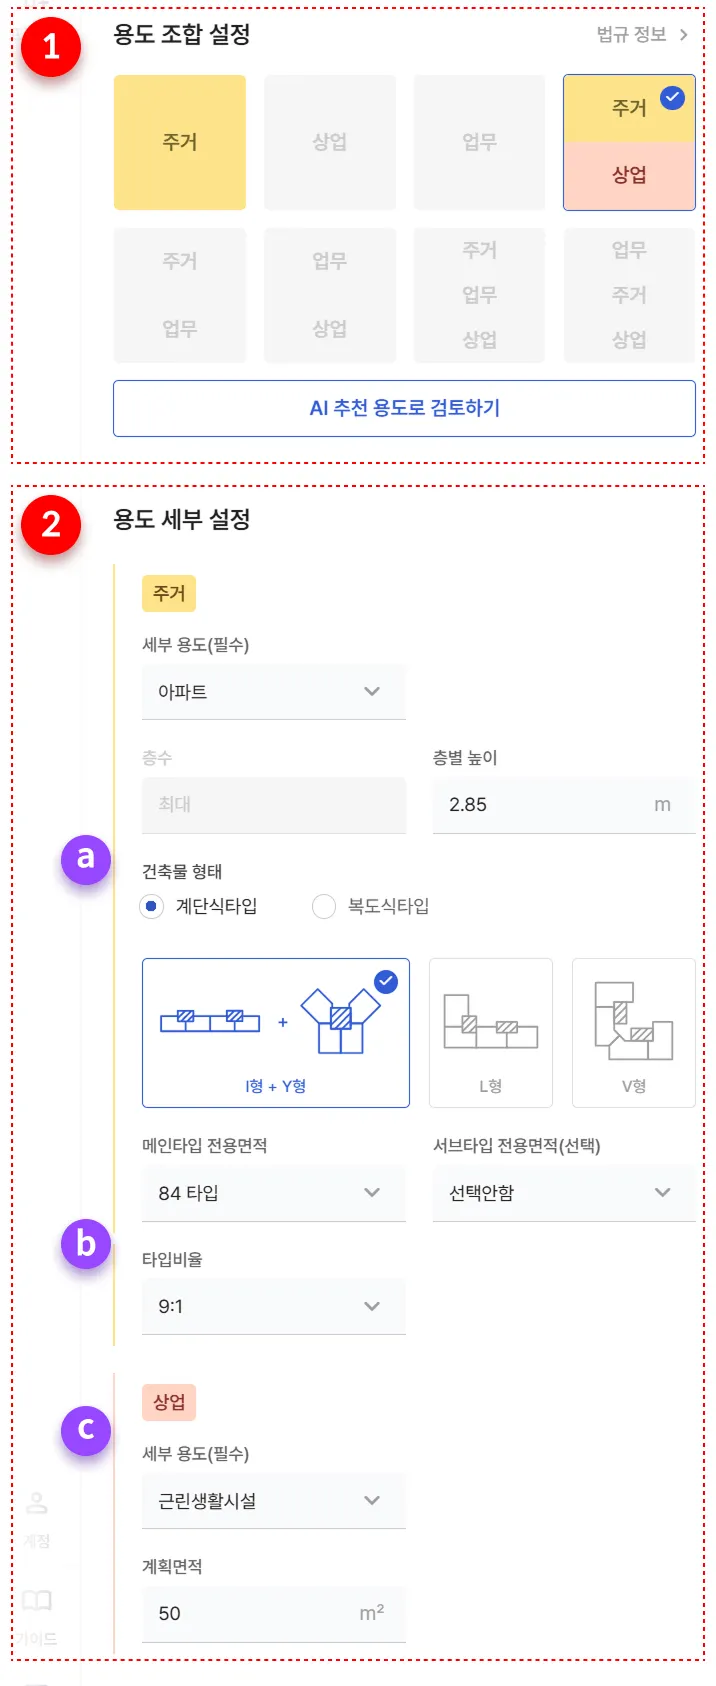The image size is (716, 1686).
Task: Click the check badge on I형 + Y형 card
Action: (386, 982)
